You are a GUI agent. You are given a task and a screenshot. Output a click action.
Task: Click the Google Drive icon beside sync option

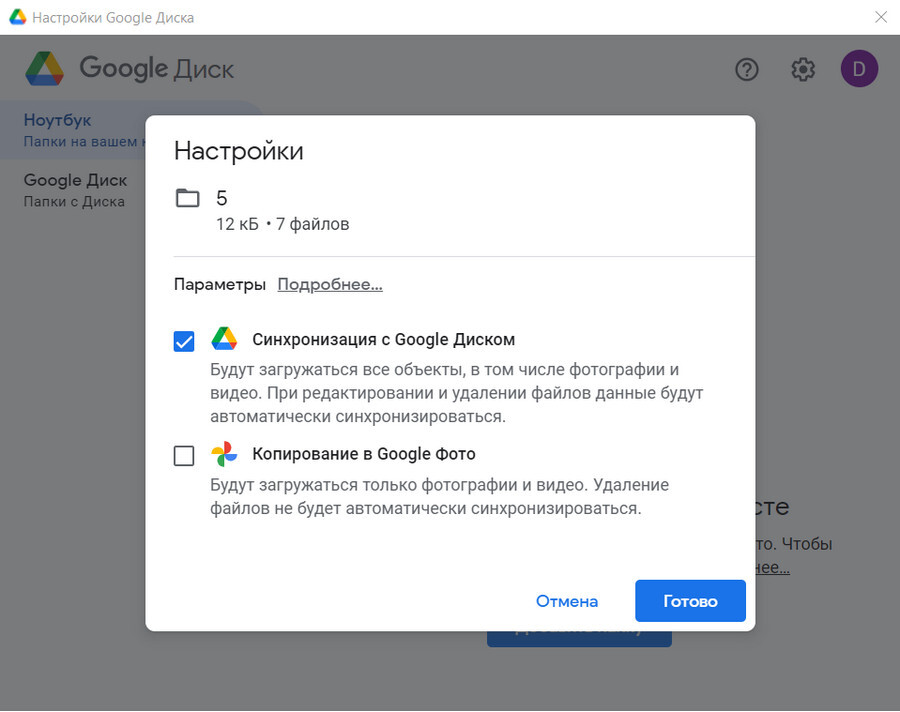coord(224,339)
